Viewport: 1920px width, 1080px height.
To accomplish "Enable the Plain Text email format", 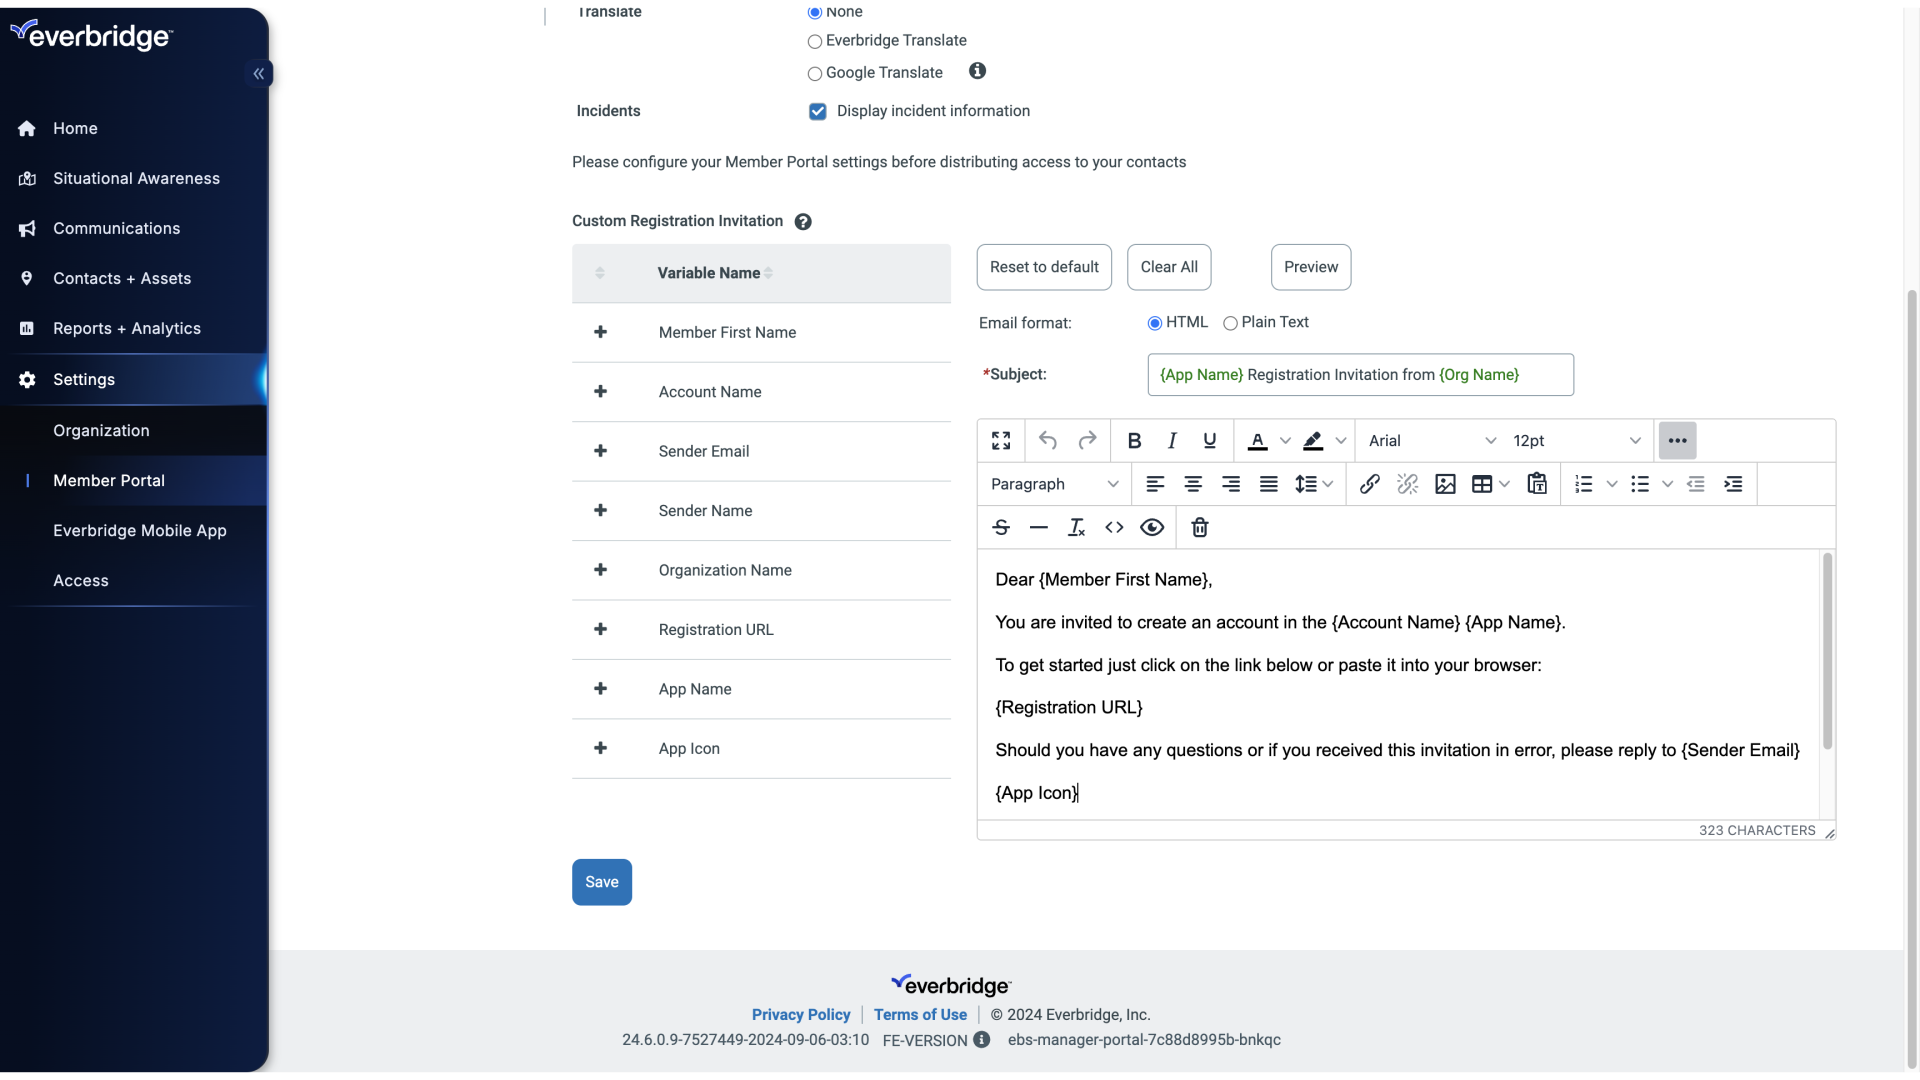I will 1231,322.
